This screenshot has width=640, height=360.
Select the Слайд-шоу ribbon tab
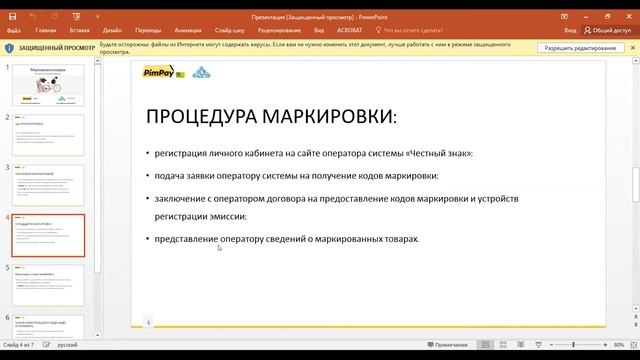230,30
